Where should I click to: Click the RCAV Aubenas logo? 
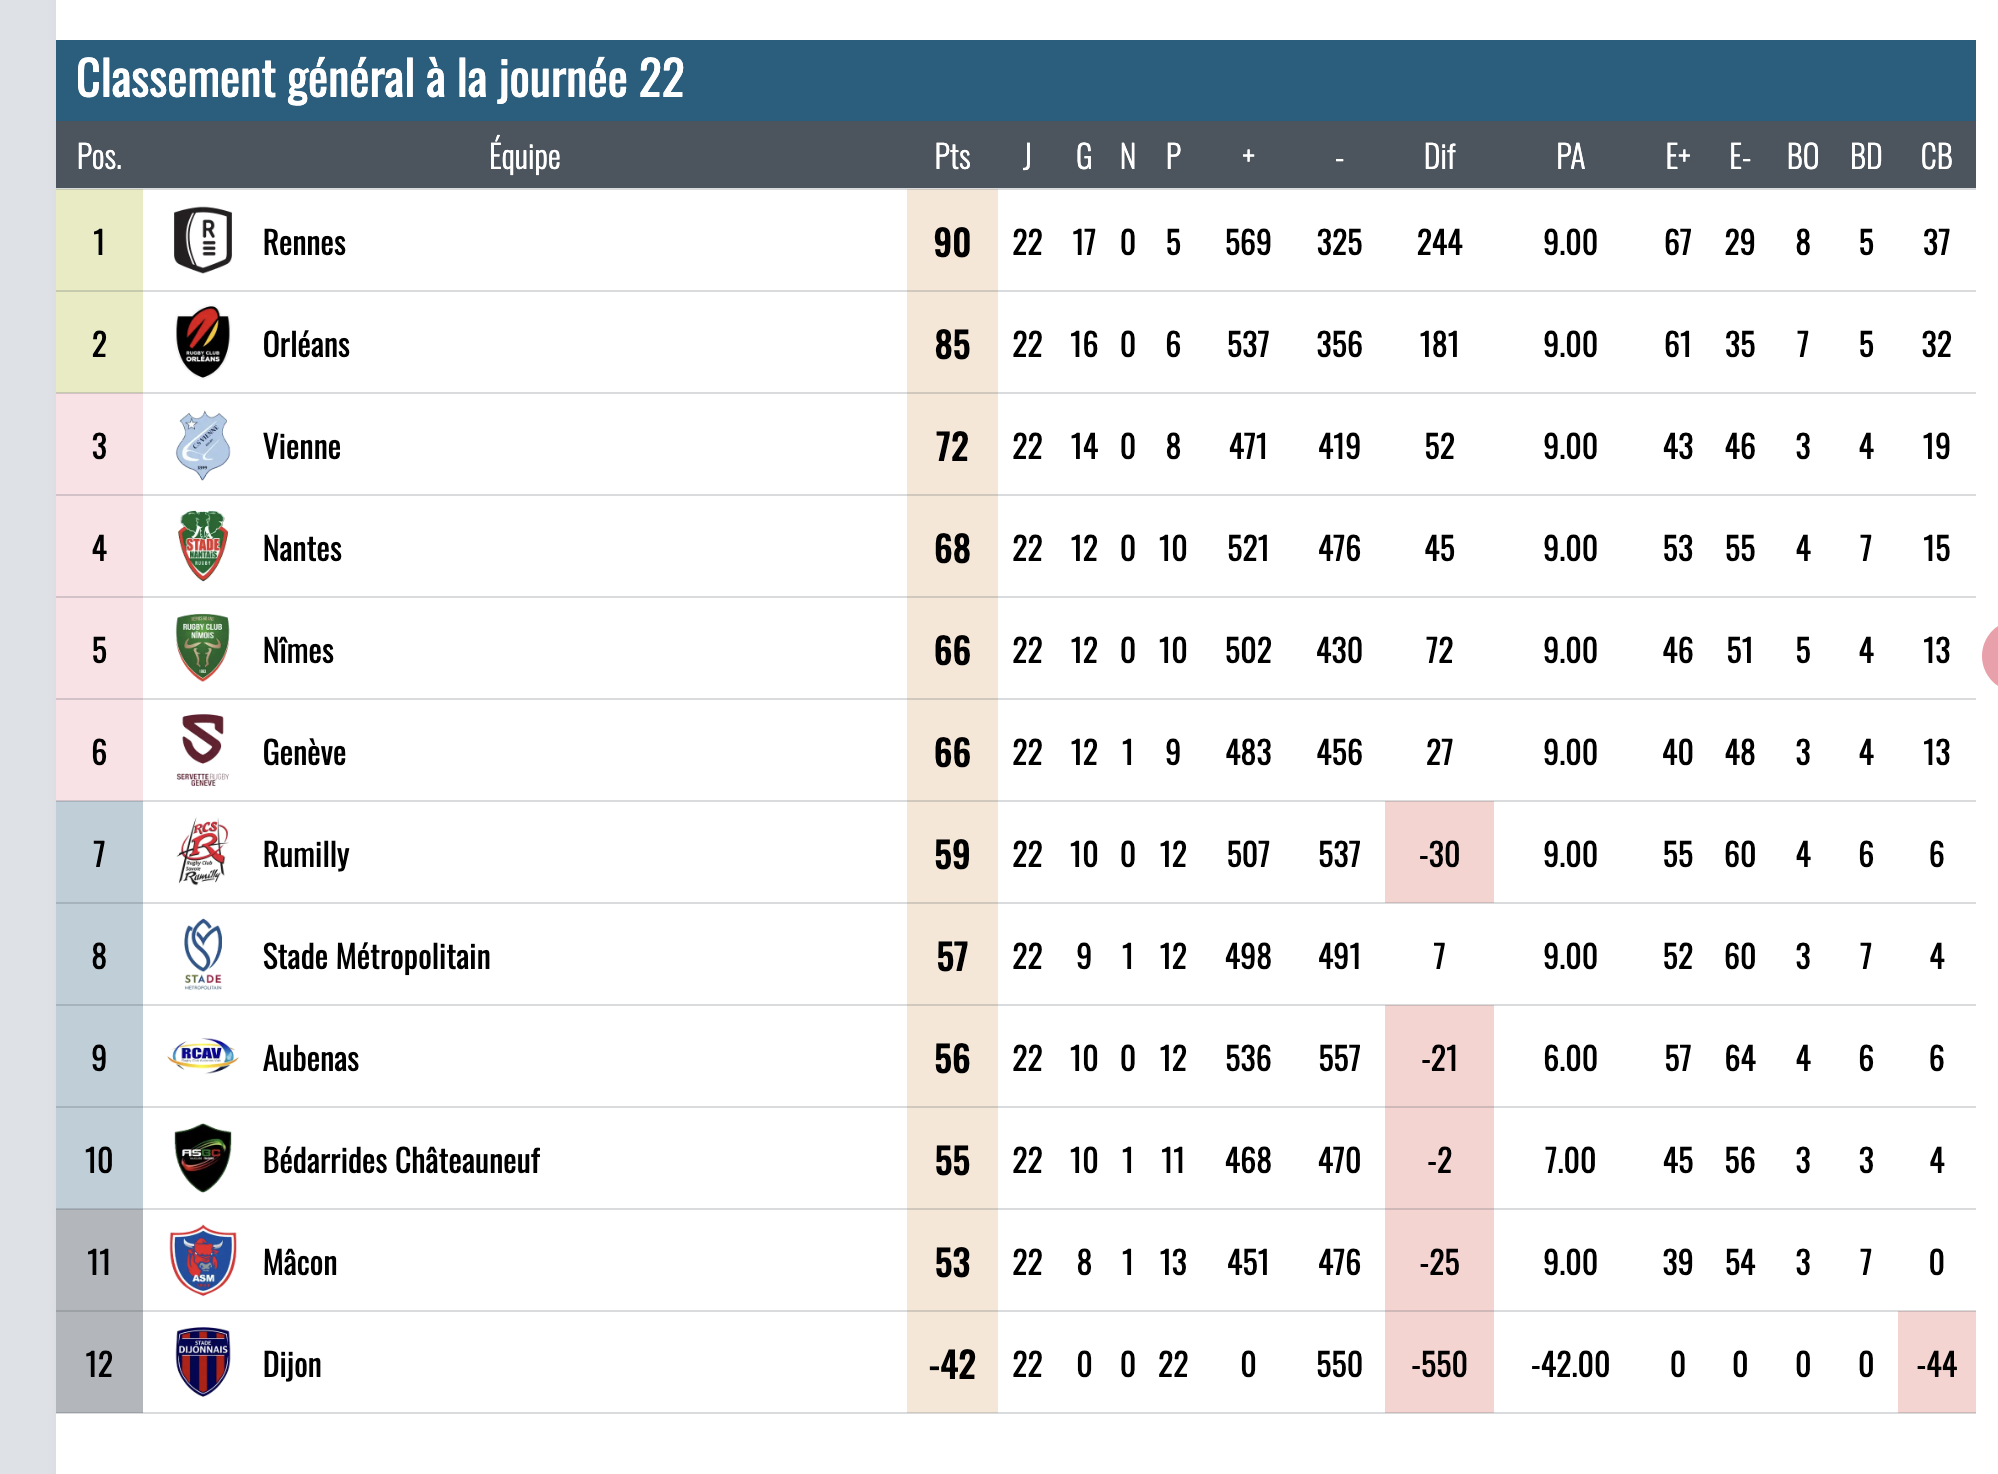click(x=203, y=1056)
